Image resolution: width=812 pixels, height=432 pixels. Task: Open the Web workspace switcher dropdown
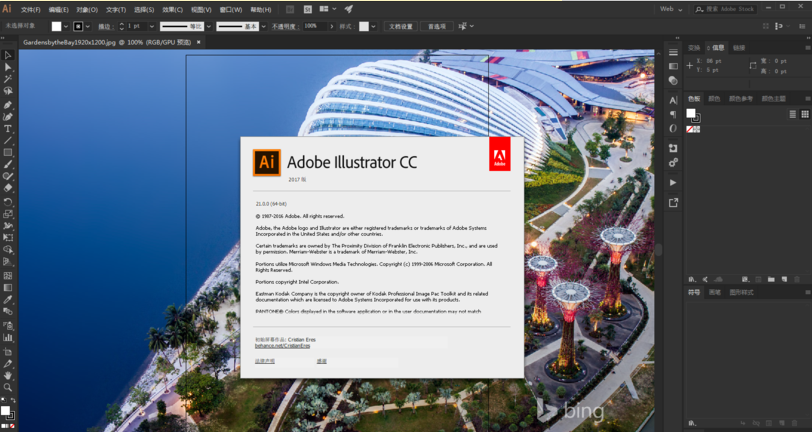click(x=671, y=9)
